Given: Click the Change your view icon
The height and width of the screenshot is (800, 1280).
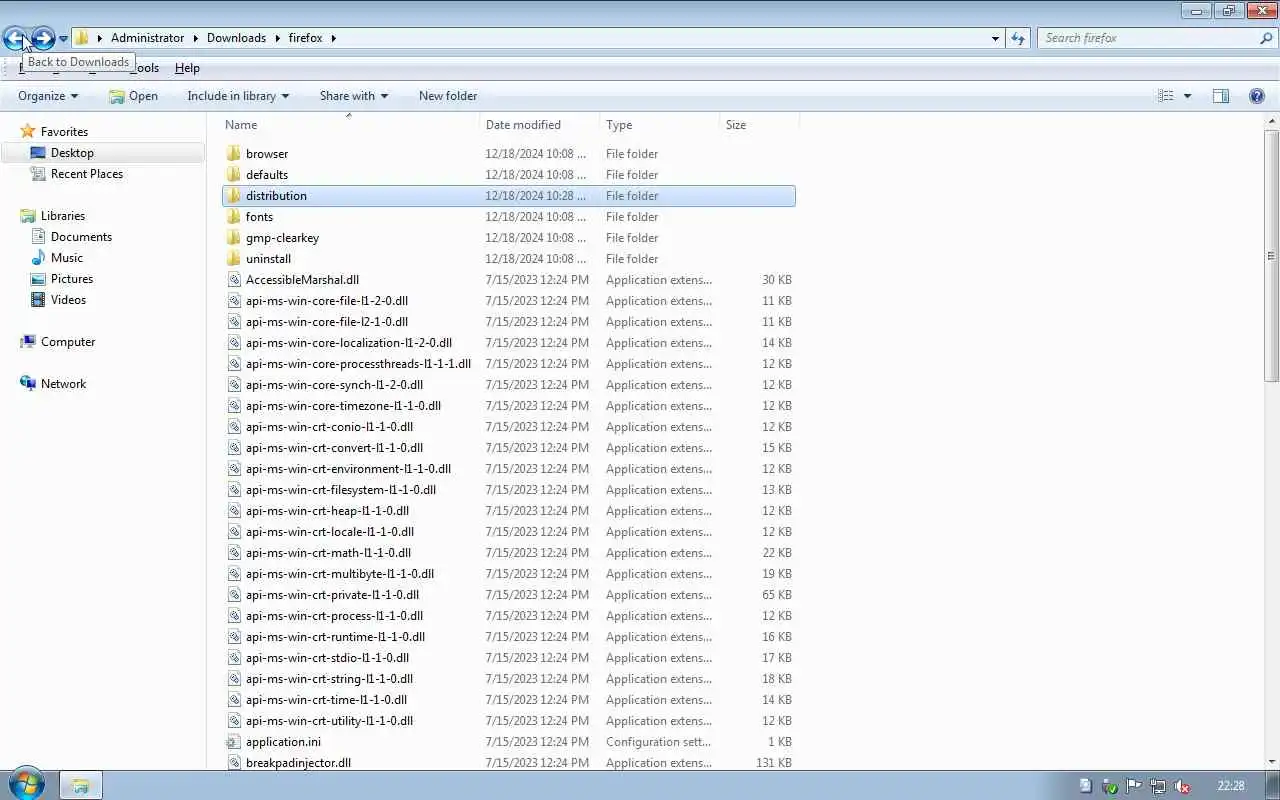Looking at the screenshot, I should click(1166, 96).
